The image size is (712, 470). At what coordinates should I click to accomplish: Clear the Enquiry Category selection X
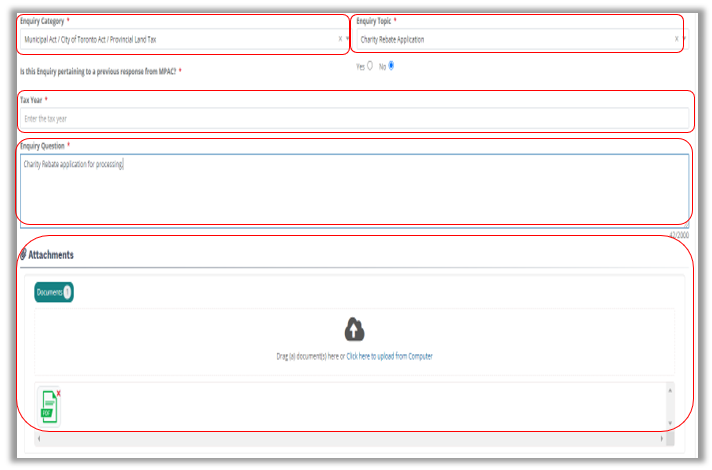point(340,39)
